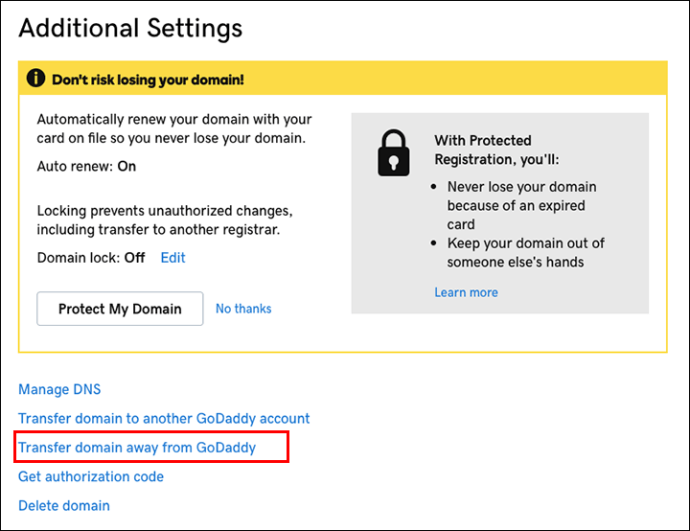Choose Transfer domain away from GoDaddy
Screen dimensions: 690x531
[137, 447]
